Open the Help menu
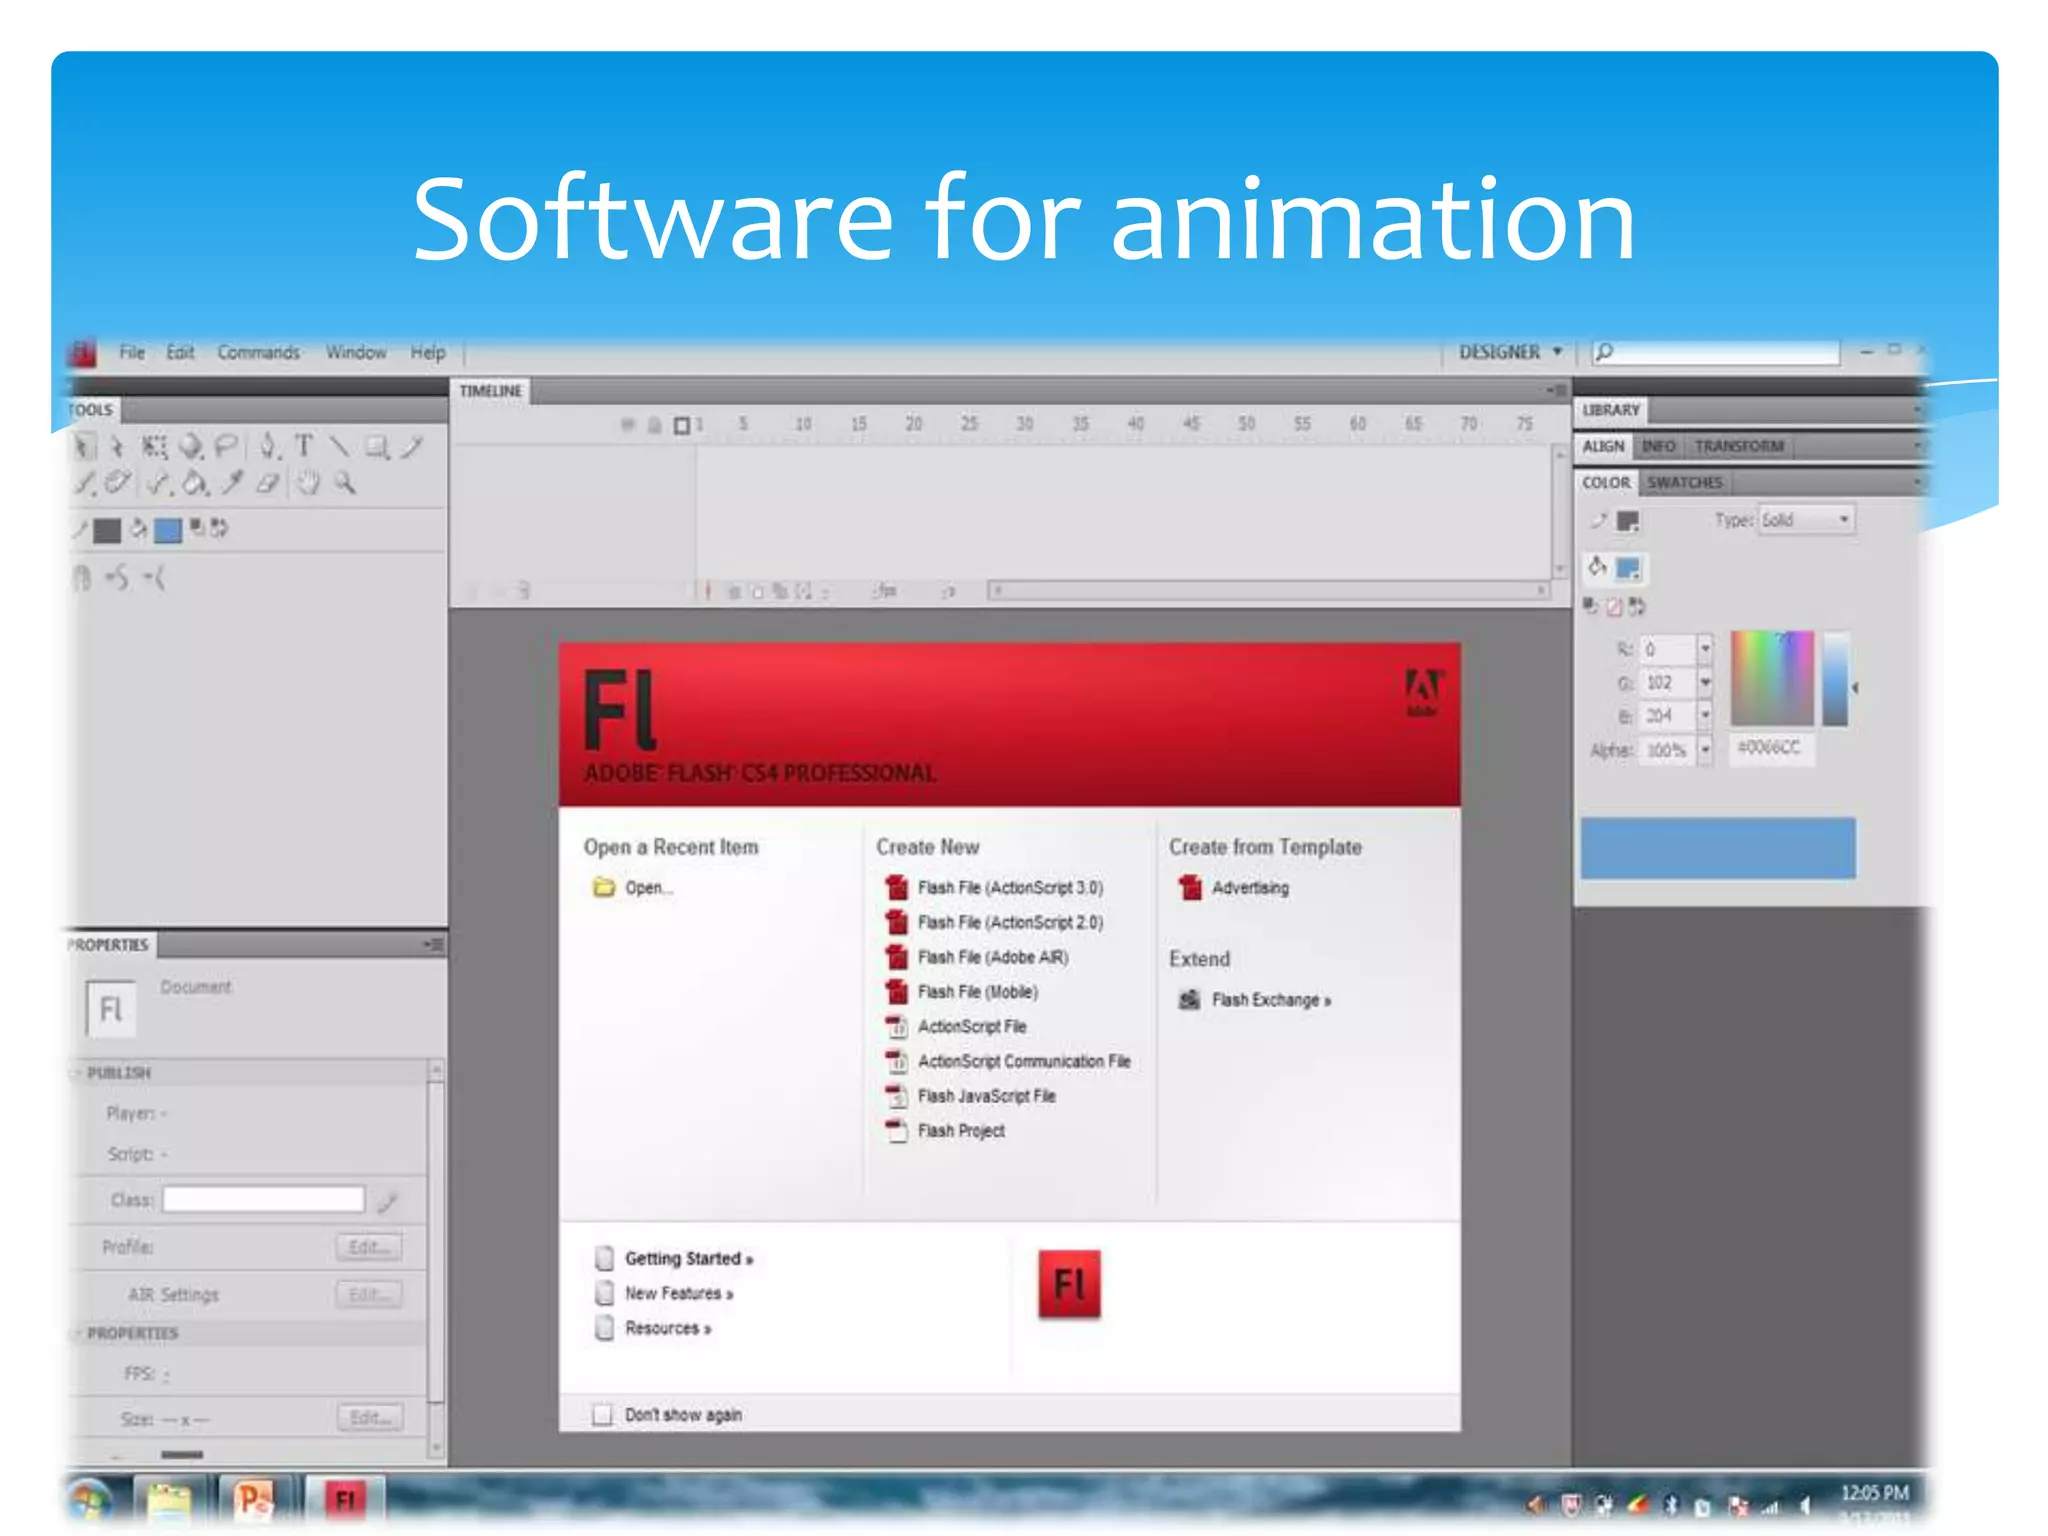 coord(428,352)
